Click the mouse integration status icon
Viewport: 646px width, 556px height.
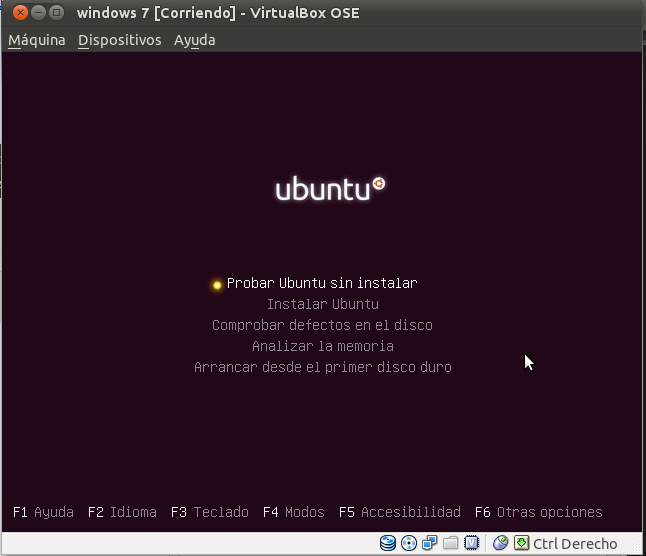500,543
